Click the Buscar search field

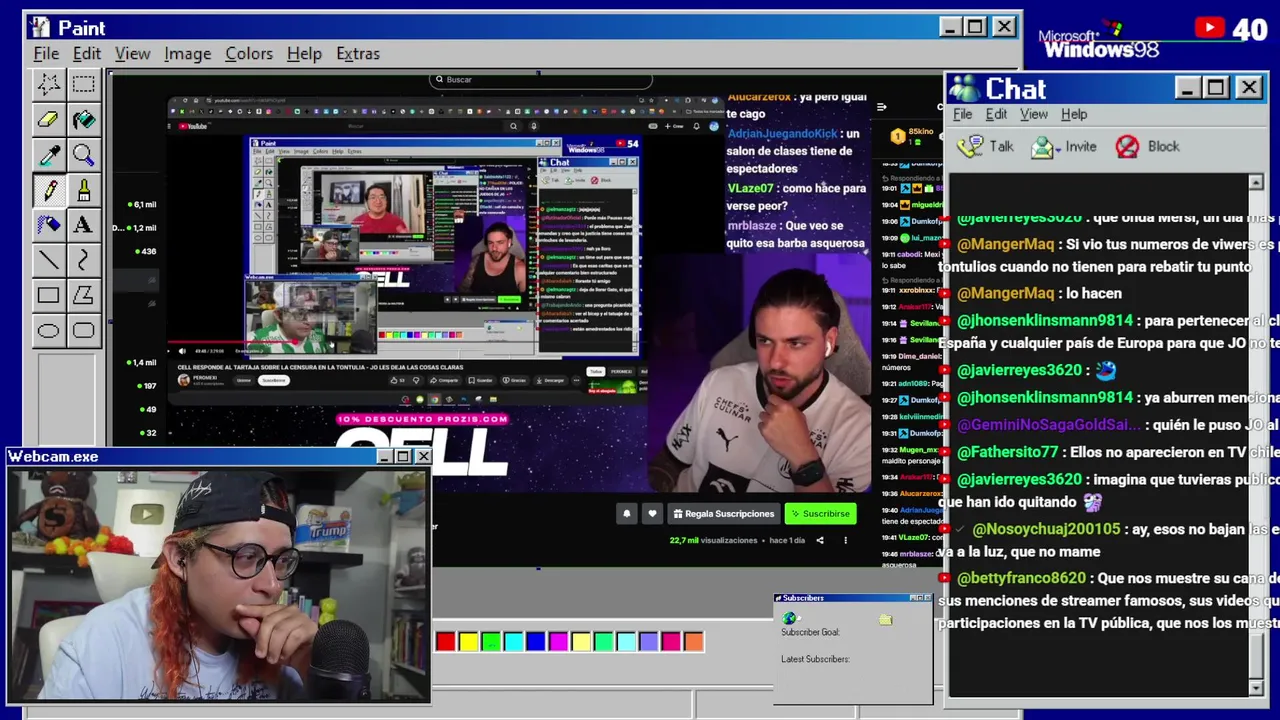pyautogui.click(x=541, y=80)
